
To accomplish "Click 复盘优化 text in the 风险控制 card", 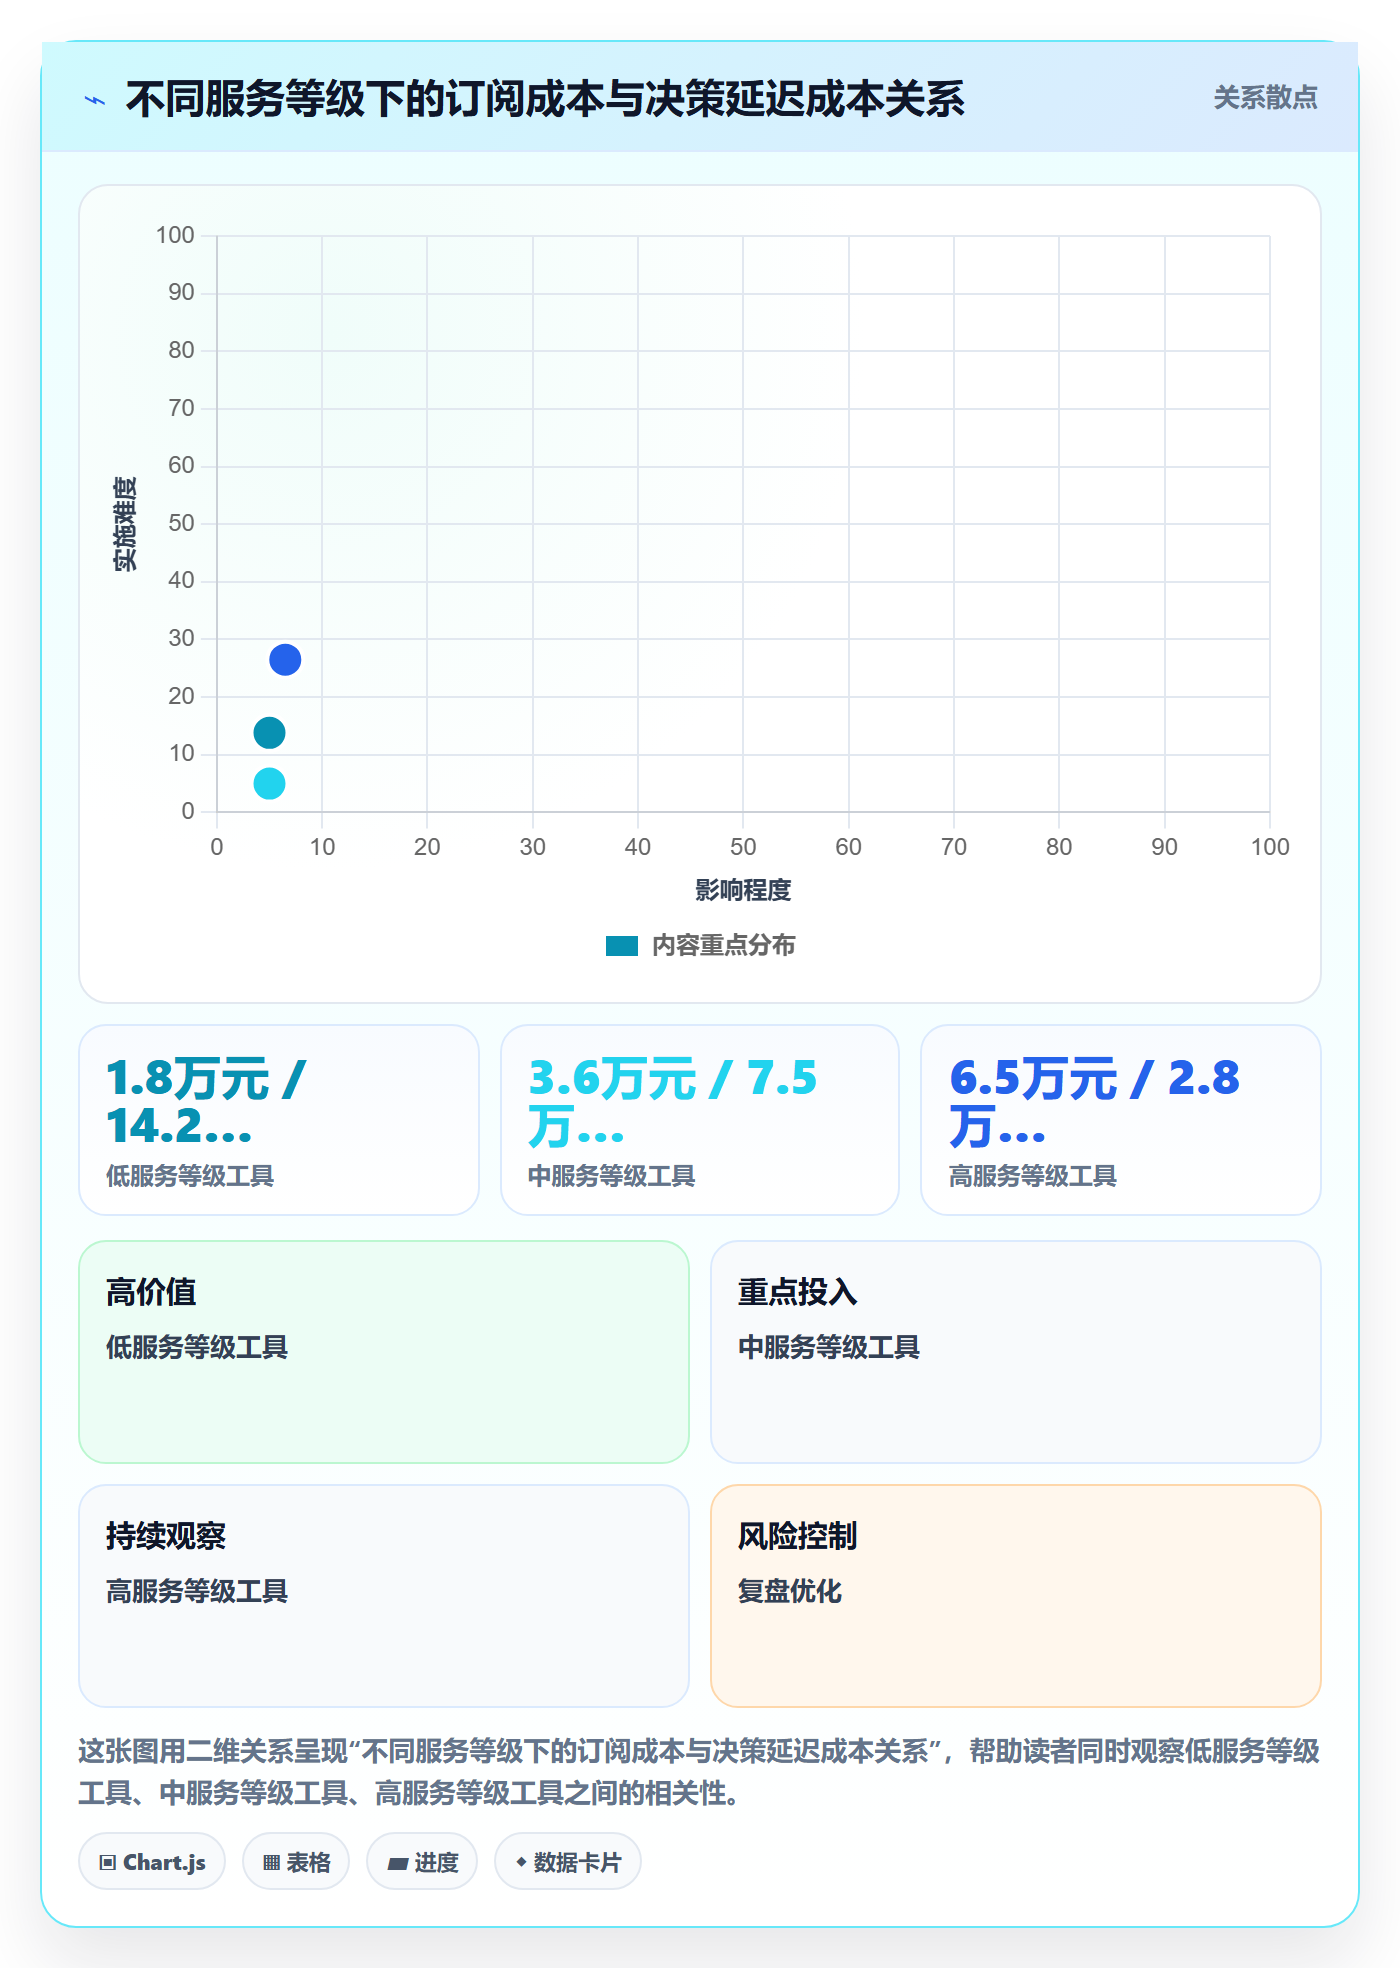I will [x=790, y=1591].
